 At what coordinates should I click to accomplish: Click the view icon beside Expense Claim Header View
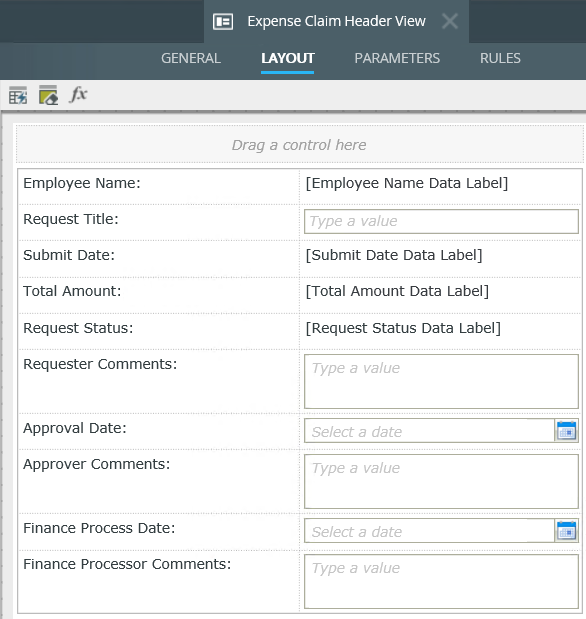tap(223, 21)
